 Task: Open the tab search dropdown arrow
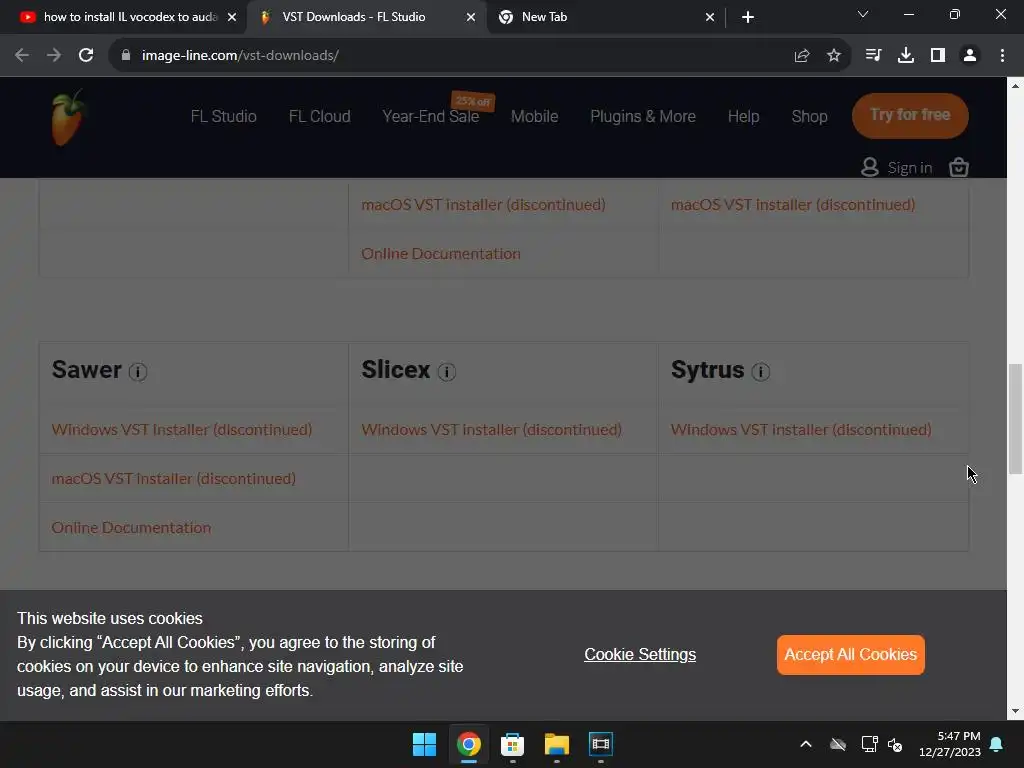(x=863, y=14)
